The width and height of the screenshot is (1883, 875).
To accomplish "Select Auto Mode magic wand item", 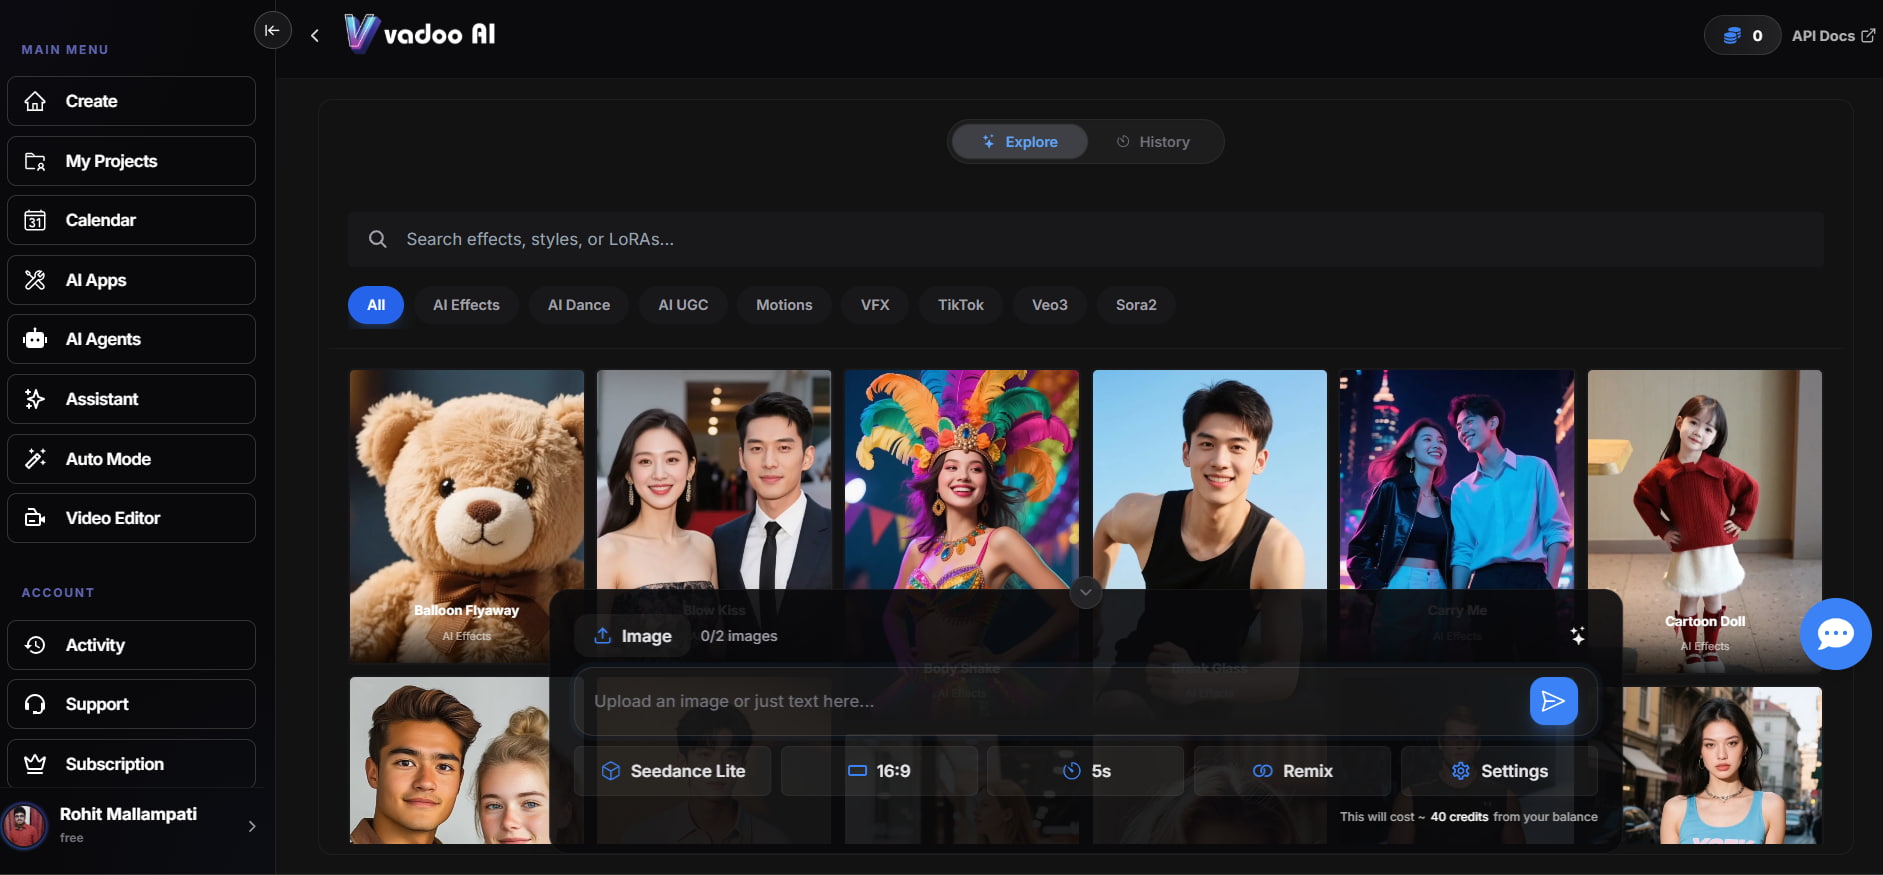I will pyautogui.click(x=131, y=459).
